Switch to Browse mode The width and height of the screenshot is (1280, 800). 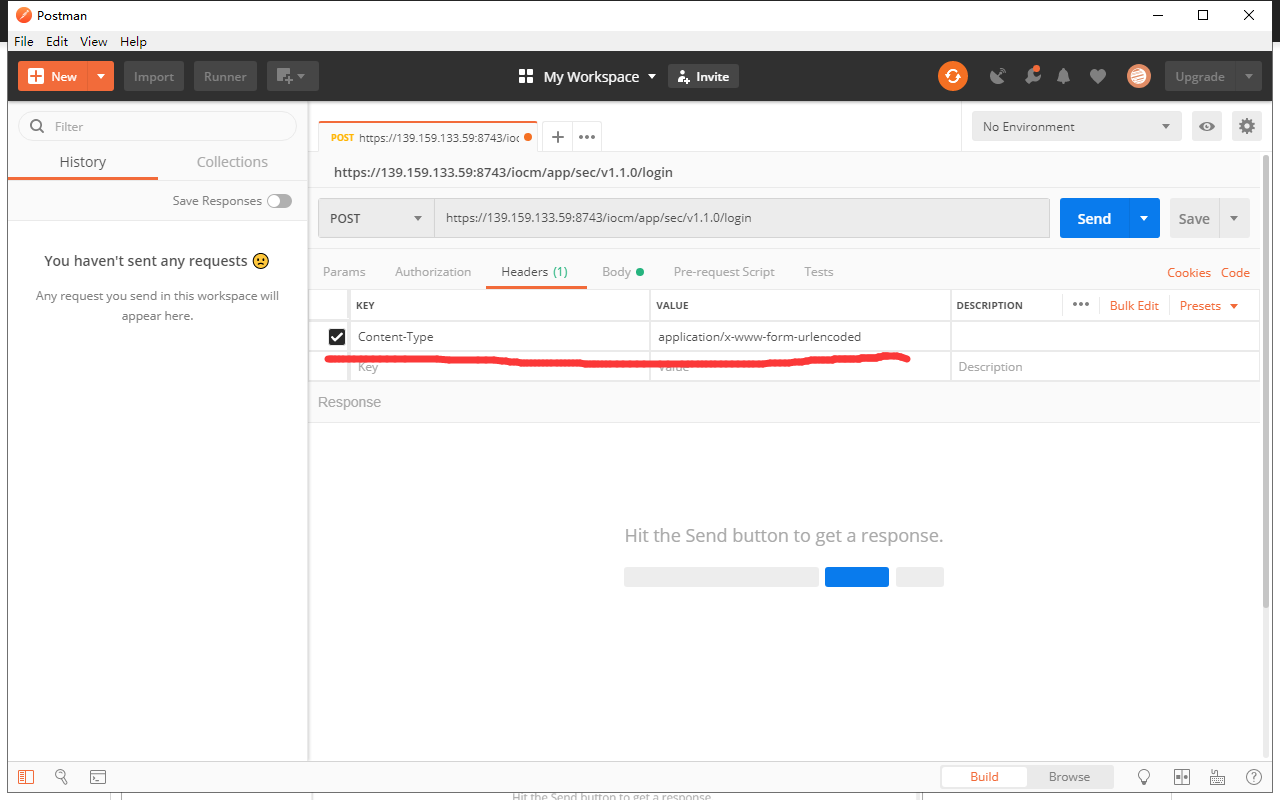[x=1069, y=776]
